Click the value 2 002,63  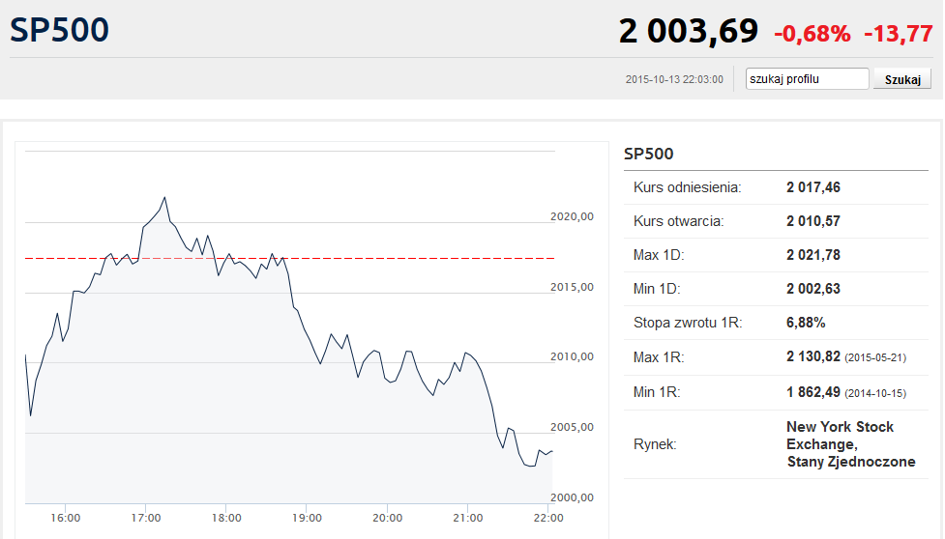tap(813, 289)
